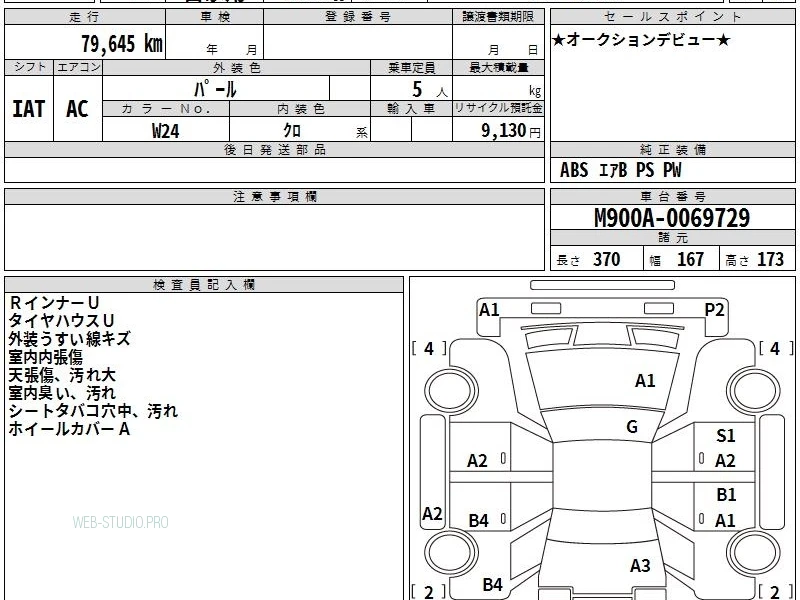Select the クロ interior color value

[x=292, y=131]
